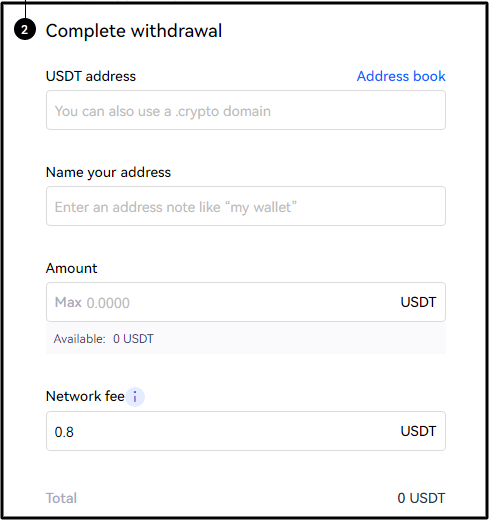Click the step 2 circle badge
The height and width of the screenshot is (521, 490).
click(x=25, y=30)
